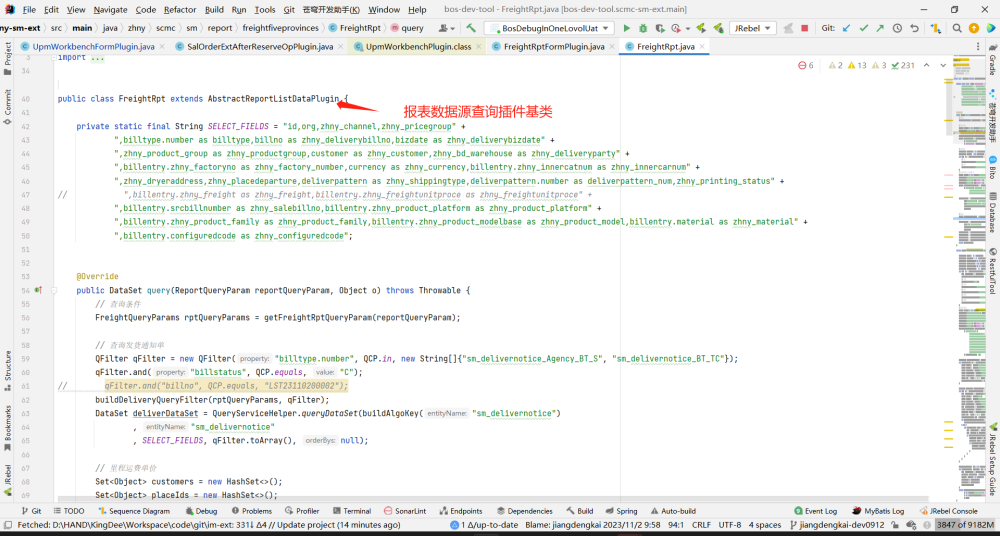1000x536 pixels.
Task: Rollback changes with undo arrow icon
Action: point(915,28)
